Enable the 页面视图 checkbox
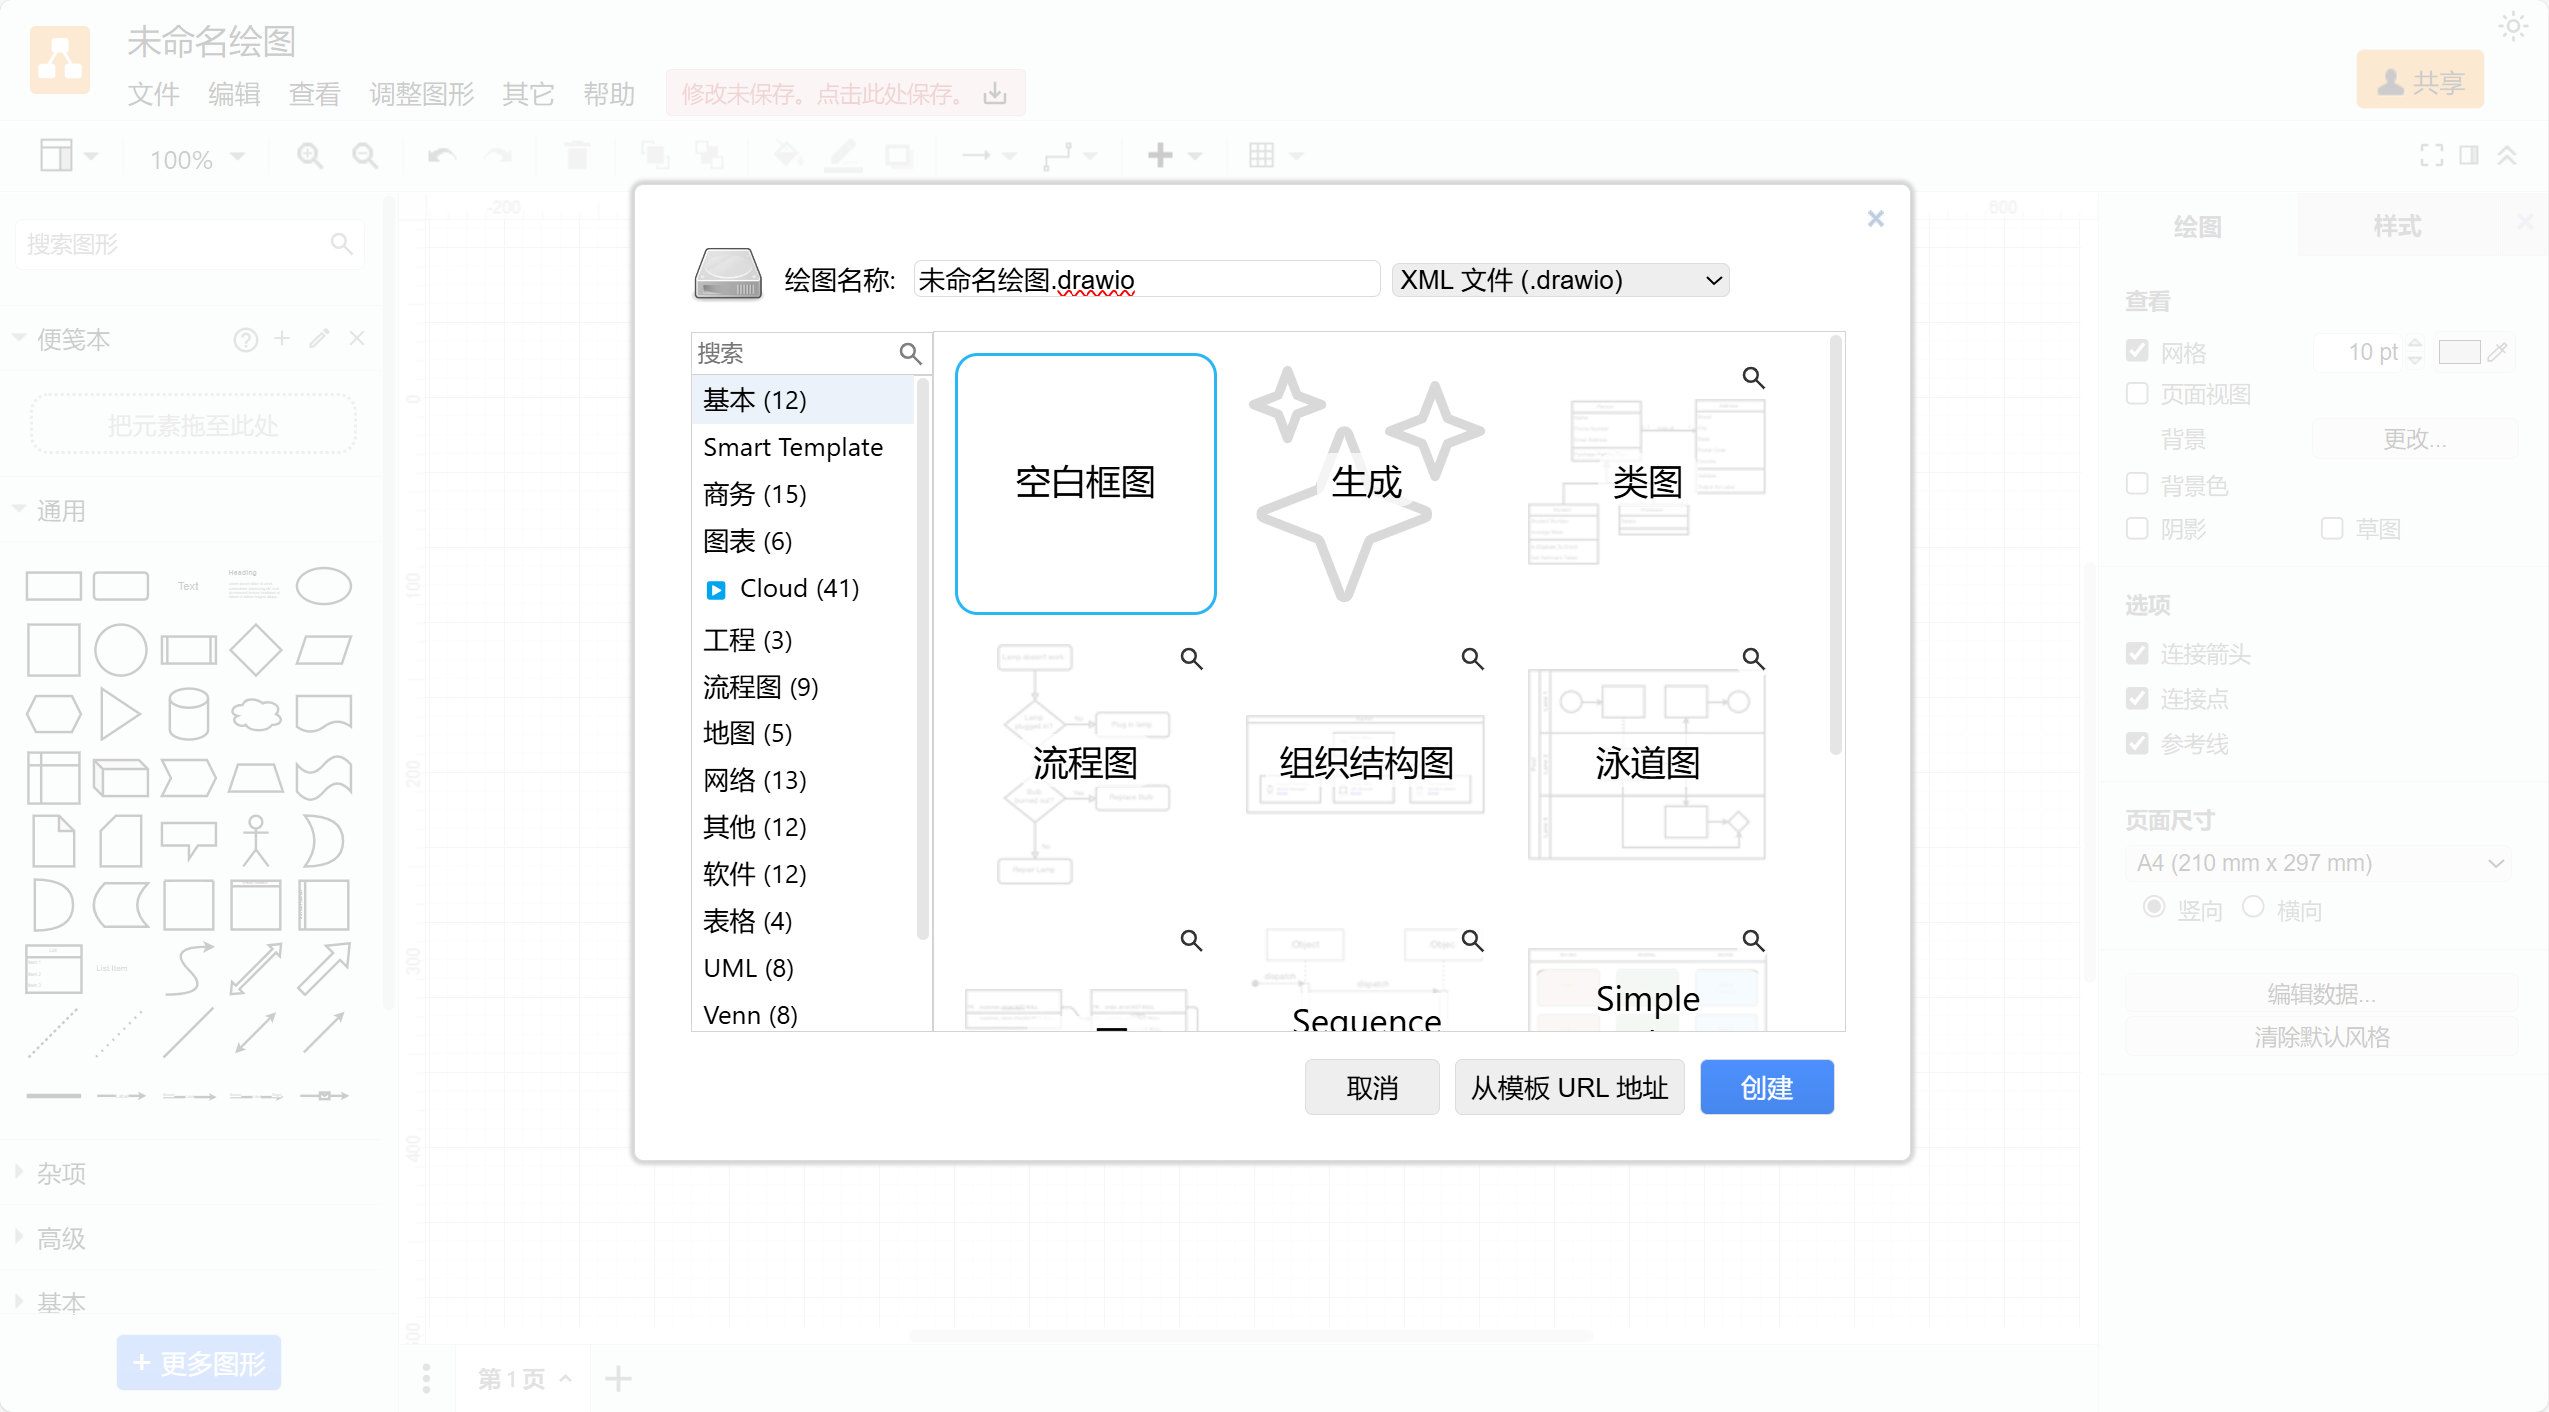This screenshot has width=2549, height=1412. (x=2137, y=393)
